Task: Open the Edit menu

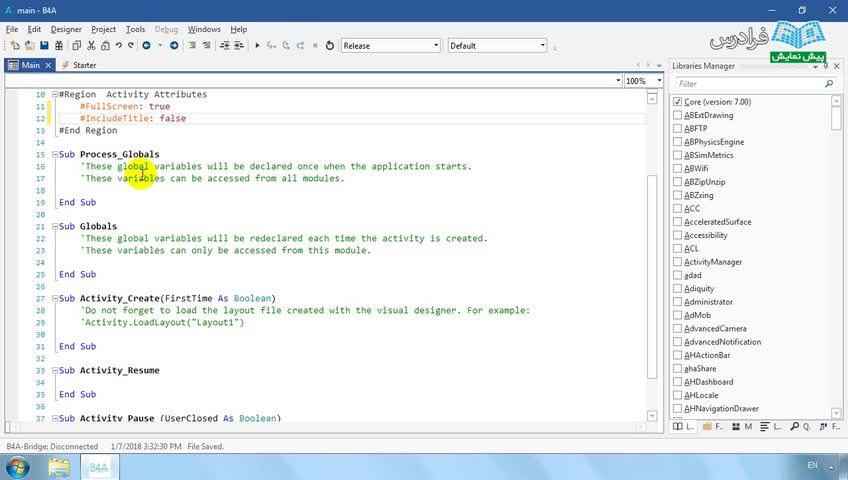Action: (x=34, y=29)
